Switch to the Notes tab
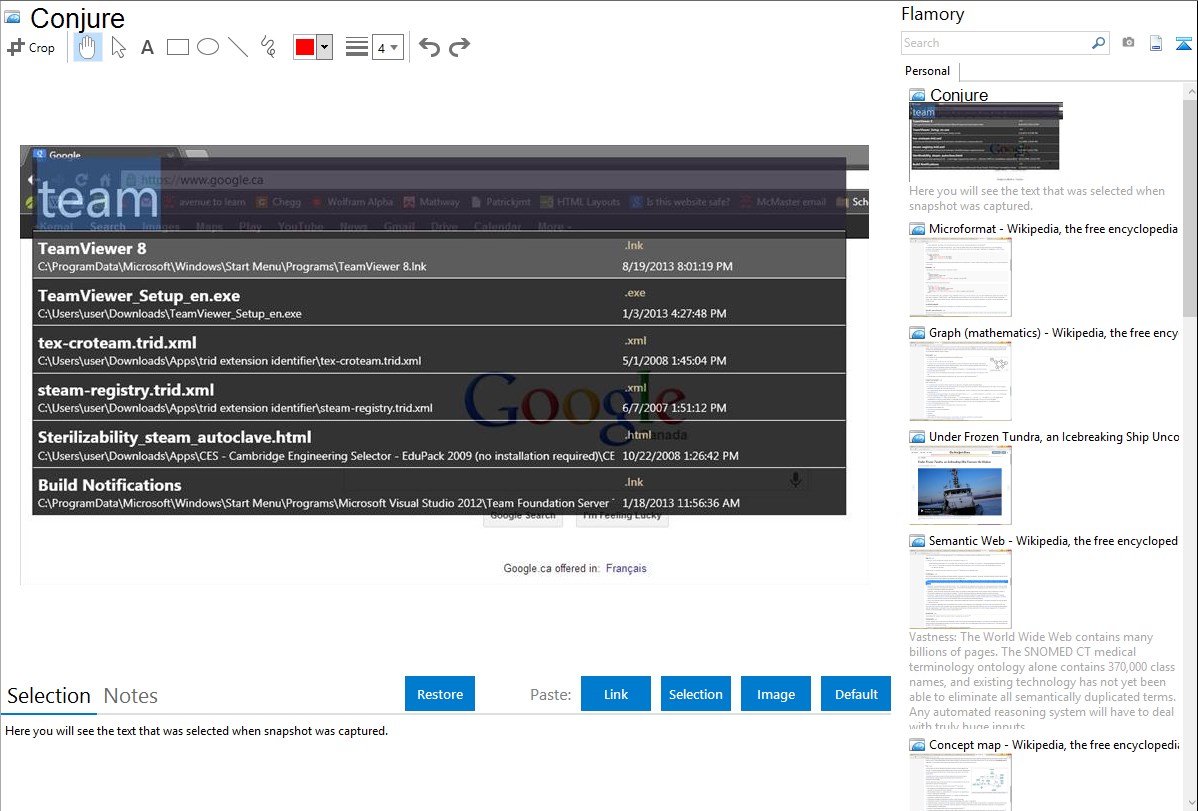This screenshot has height=811, width=1198. (x=131, y=696)
